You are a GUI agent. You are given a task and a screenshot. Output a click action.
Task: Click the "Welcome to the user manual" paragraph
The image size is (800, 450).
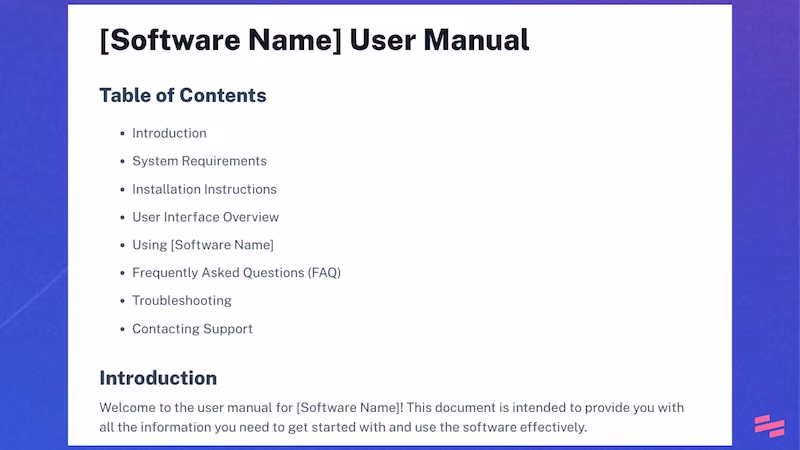[x=391, y=417]
